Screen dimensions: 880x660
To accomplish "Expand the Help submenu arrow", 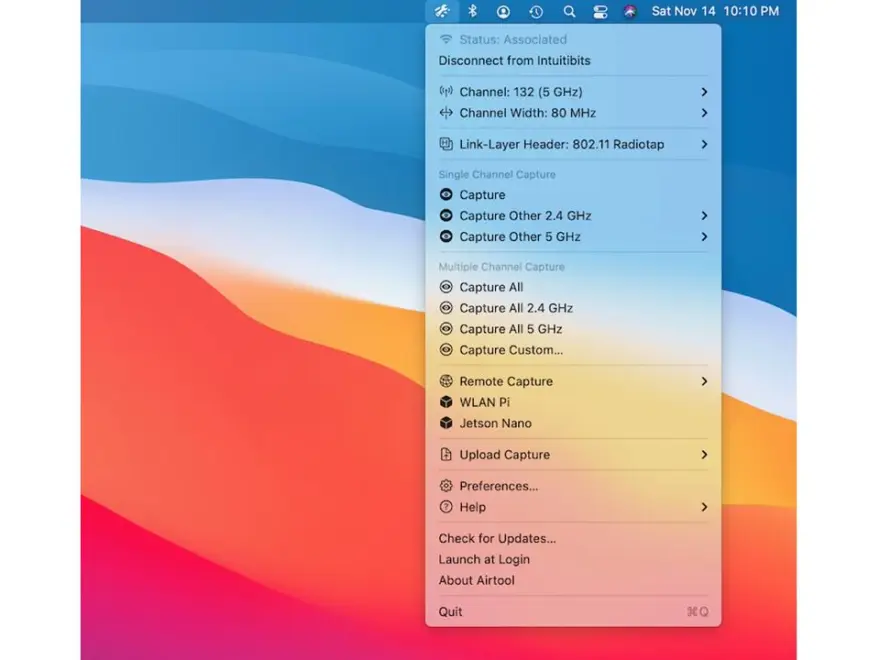I will (704, 507).
